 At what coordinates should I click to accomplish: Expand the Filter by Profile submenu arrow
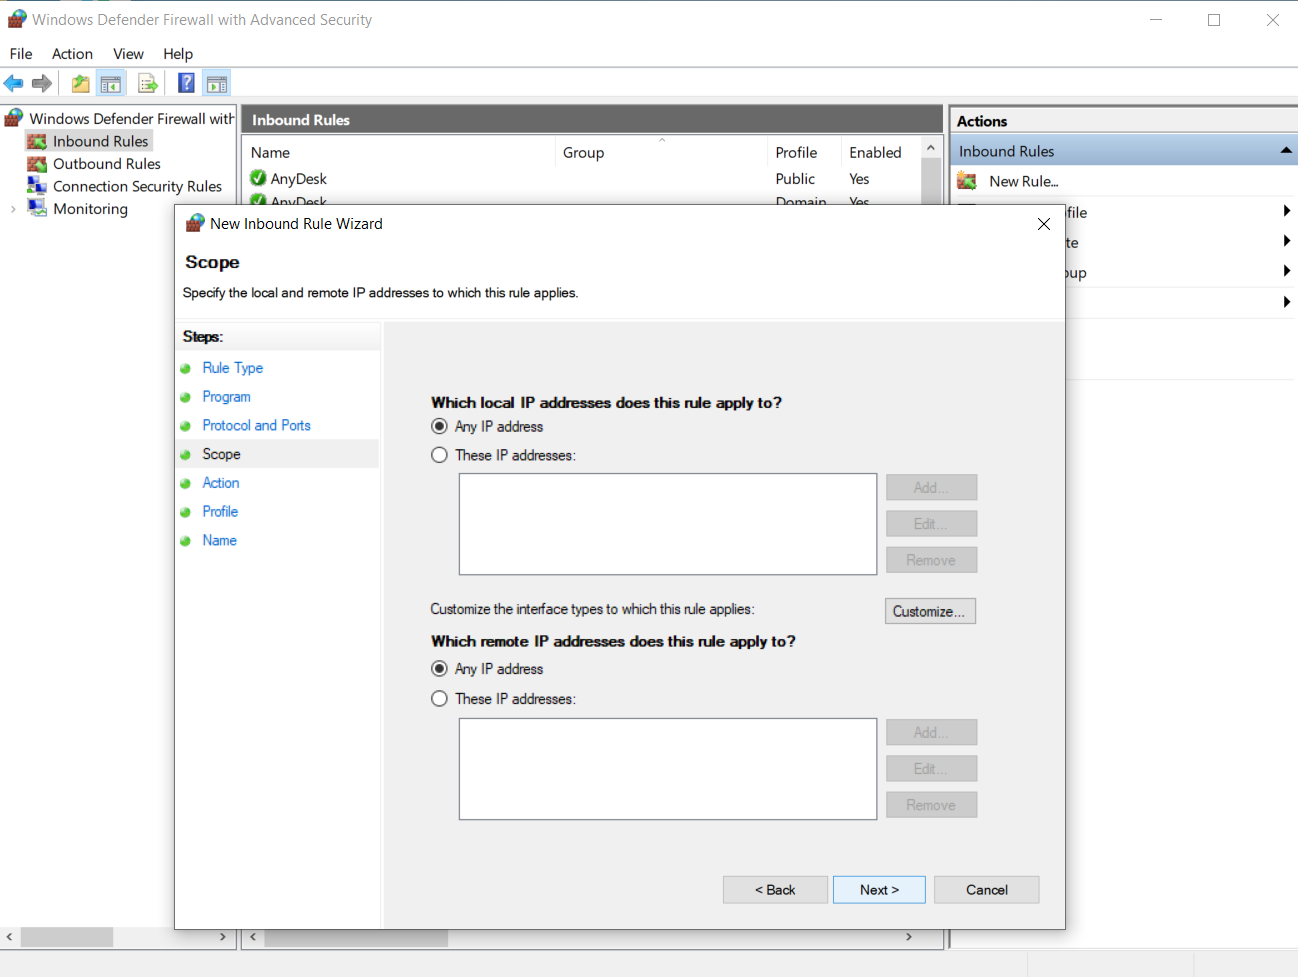(1287, 210)
